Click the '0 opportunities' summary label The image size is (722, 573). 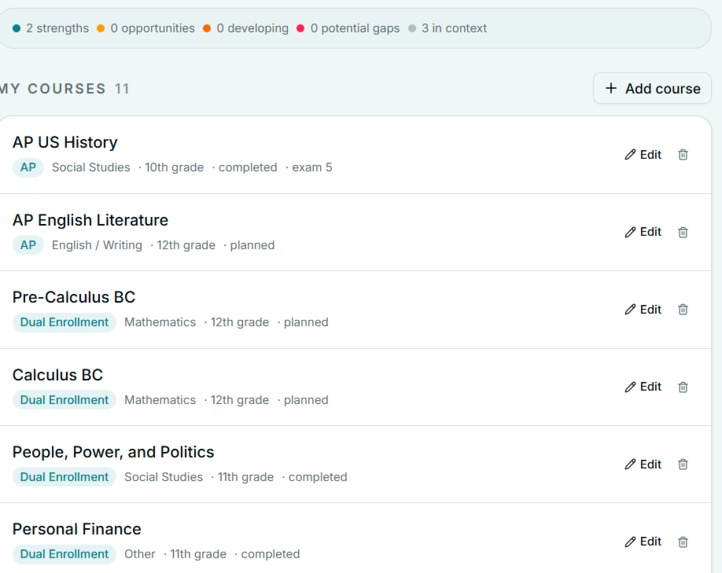click(152, 28)
